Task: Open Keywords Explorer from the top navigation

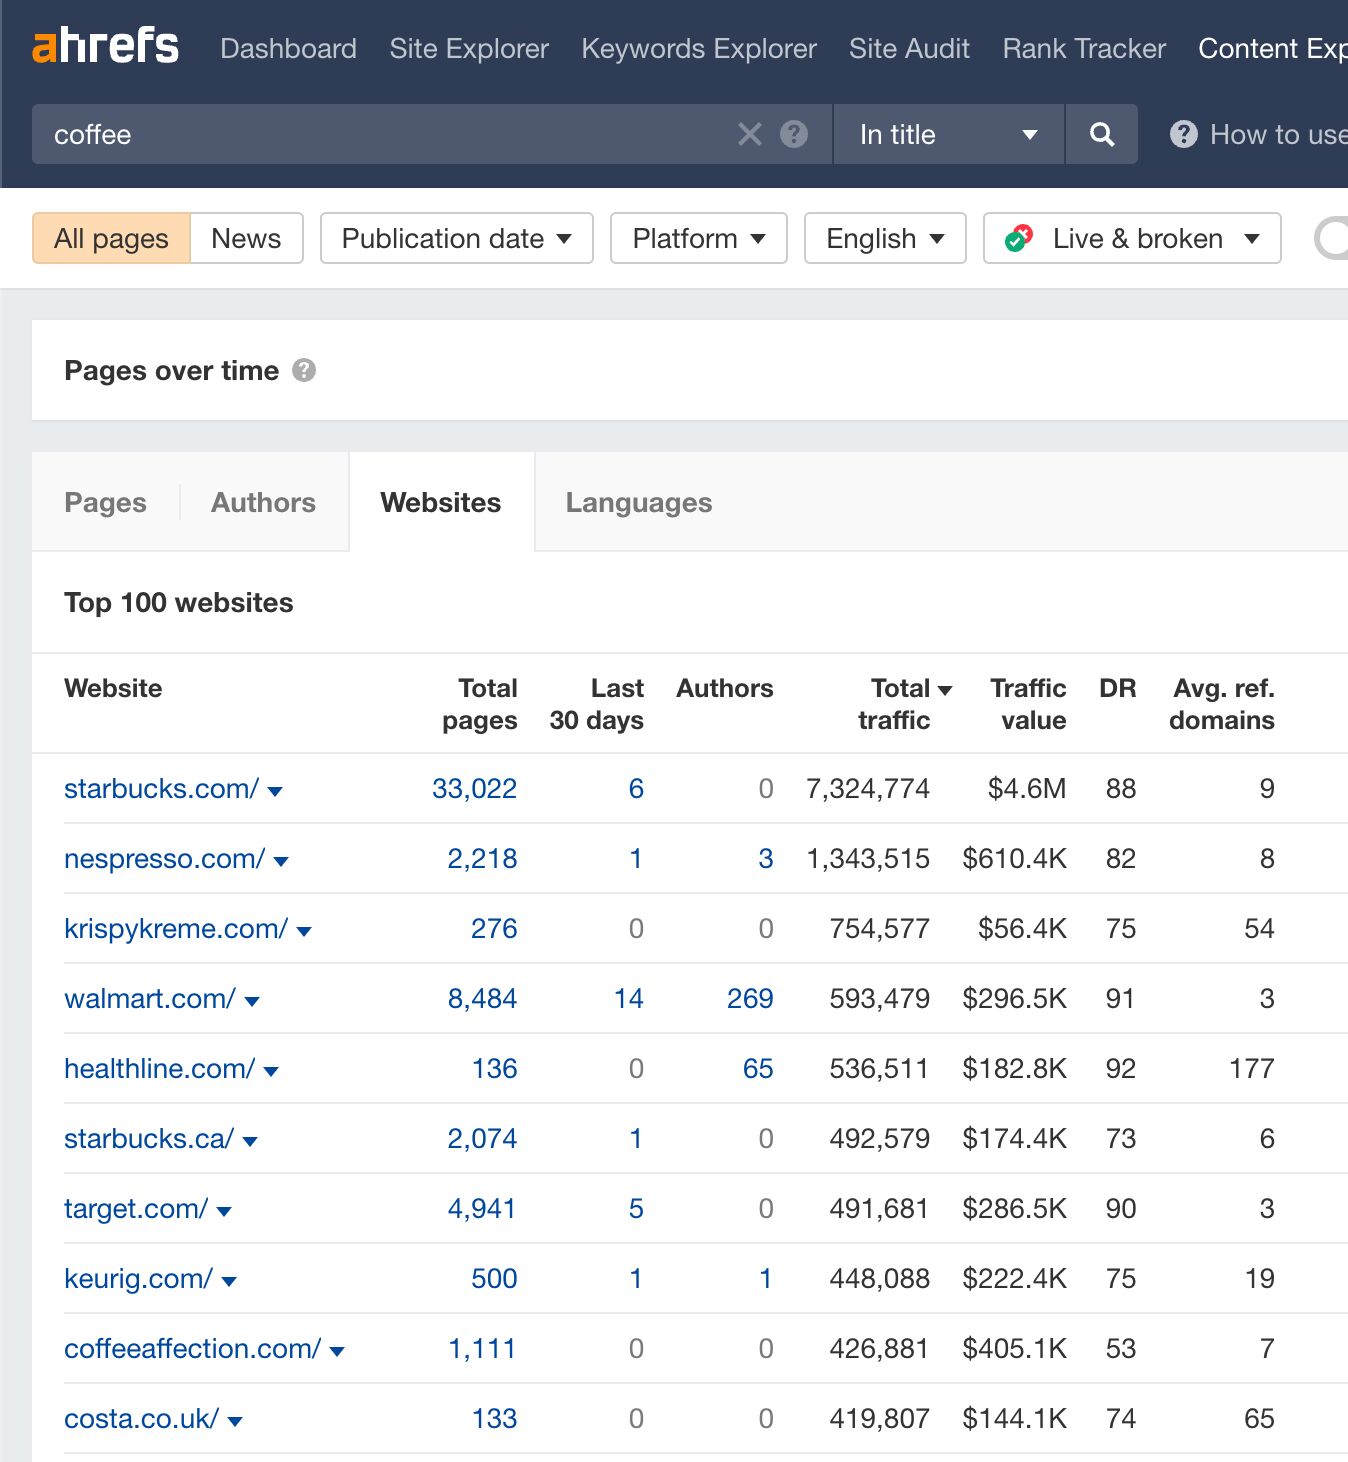Action: (698, 48)
